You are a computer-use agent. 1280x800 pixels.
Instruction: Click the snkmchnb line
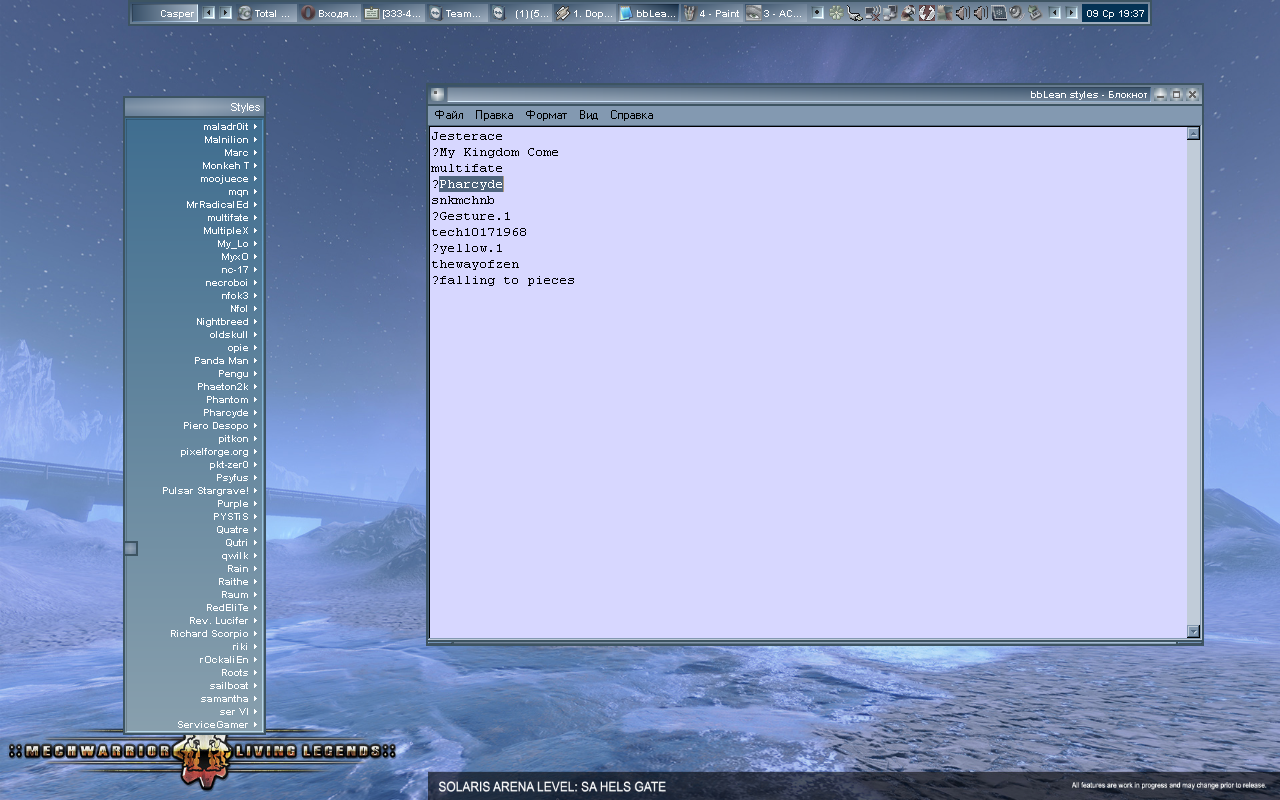click(x=463, y=200)
